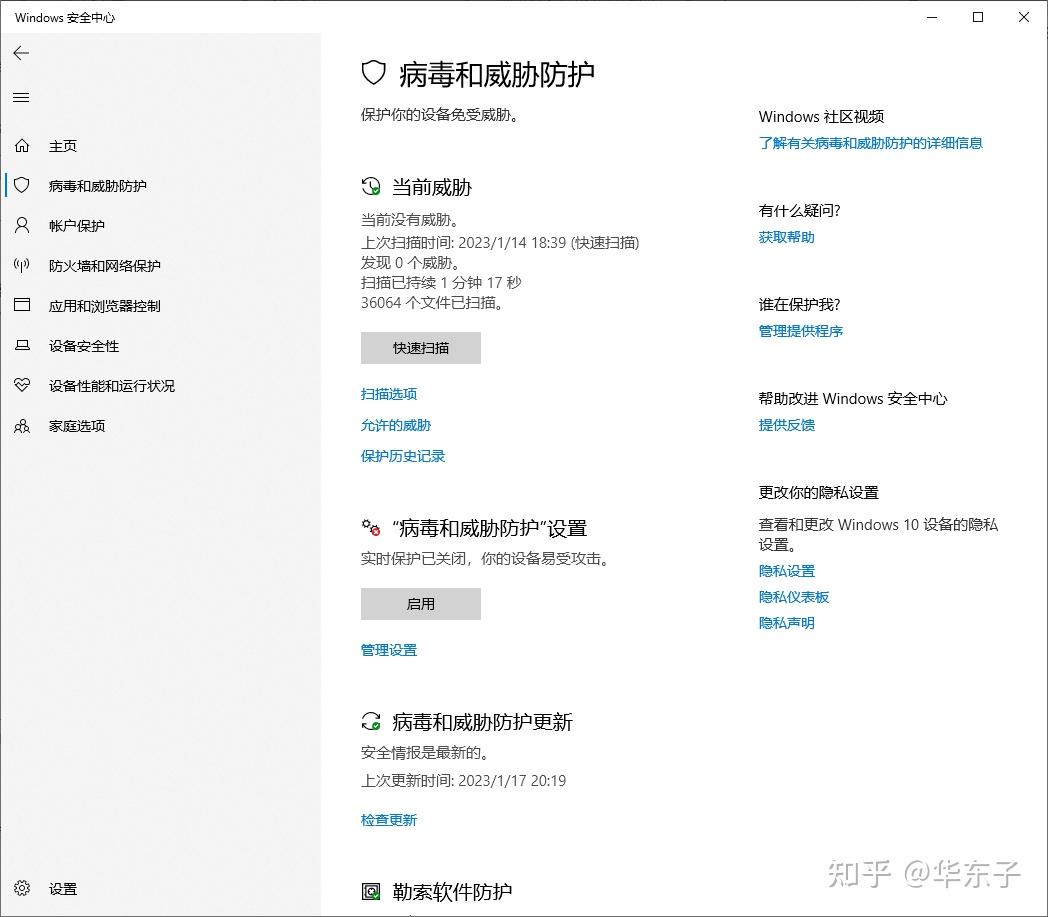
Task: Click the text 上次更新时间: 2023/1/17 20:19
Action: (x=463, y=781)
